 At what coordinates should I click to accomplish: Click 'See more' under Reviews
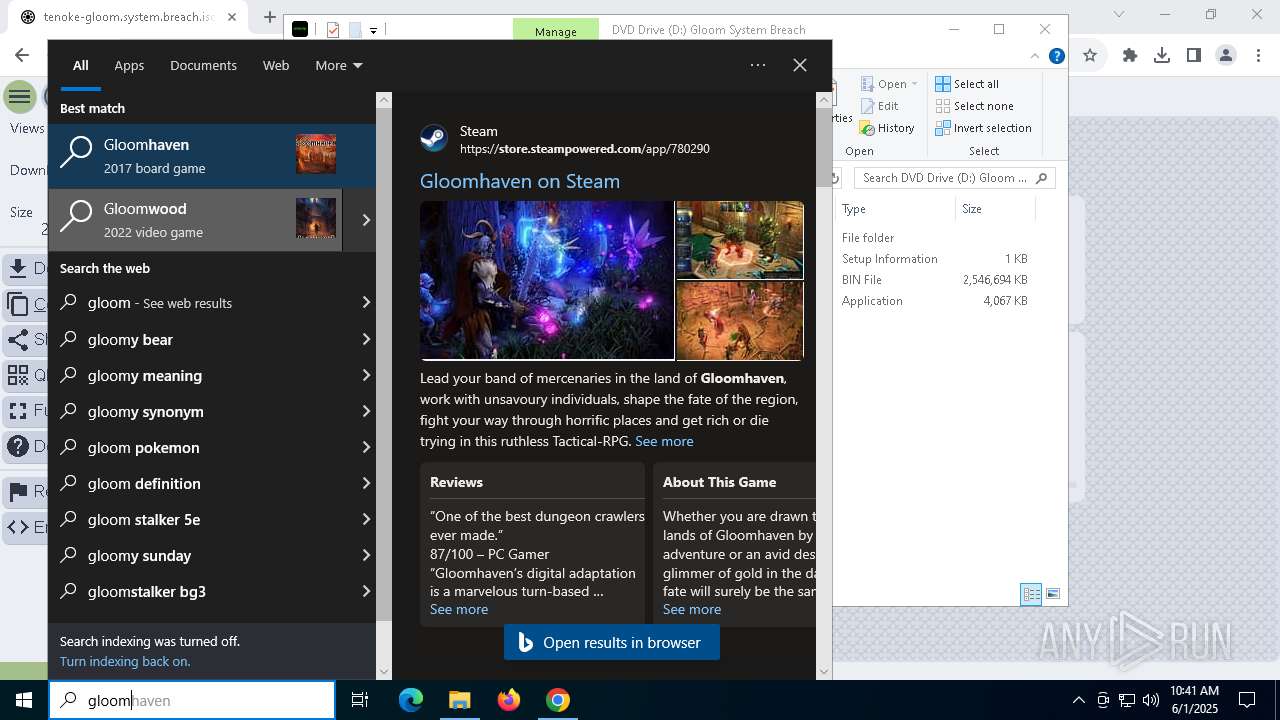459,609
